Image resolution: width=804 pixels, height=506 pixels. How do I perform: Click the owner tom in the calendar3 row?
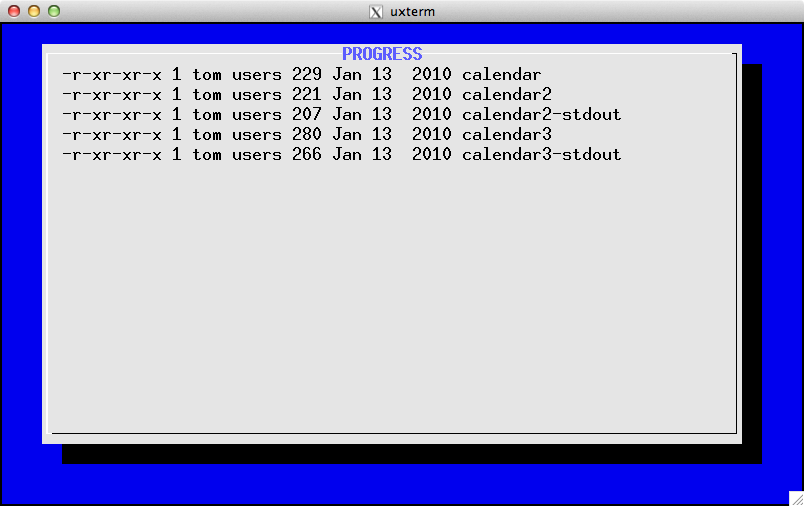tap(207, 135)
